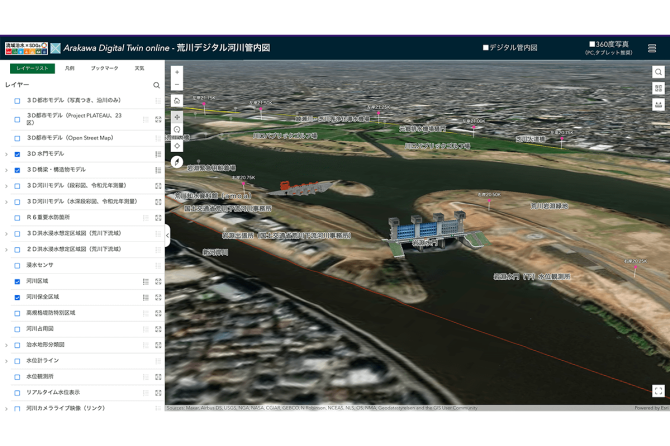Screen dimensions: 670x446
Task: Click the red old sluice gate model
Action: click(299, 188)
